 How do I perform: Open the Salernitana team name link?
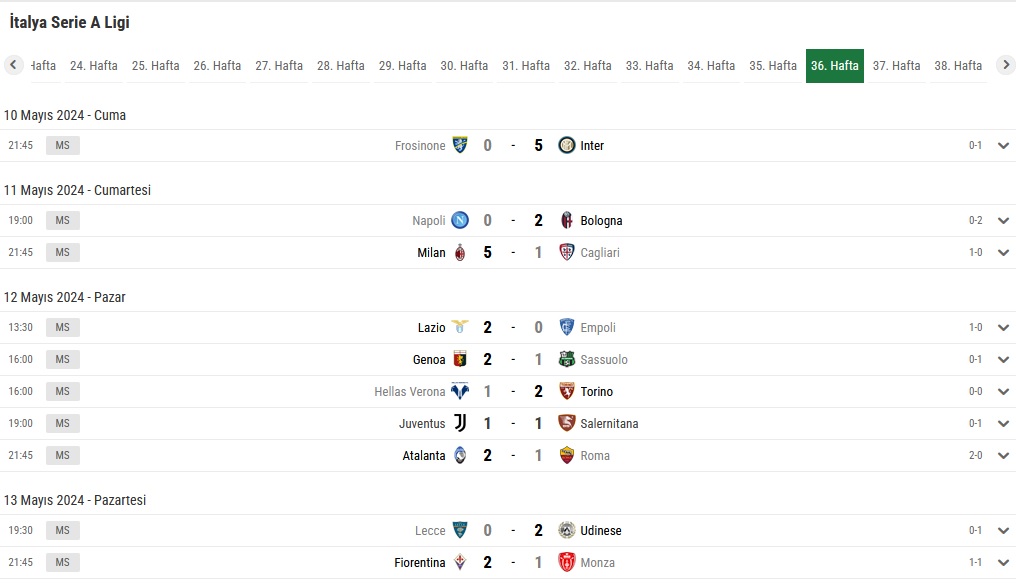click(x=609, y=424)
